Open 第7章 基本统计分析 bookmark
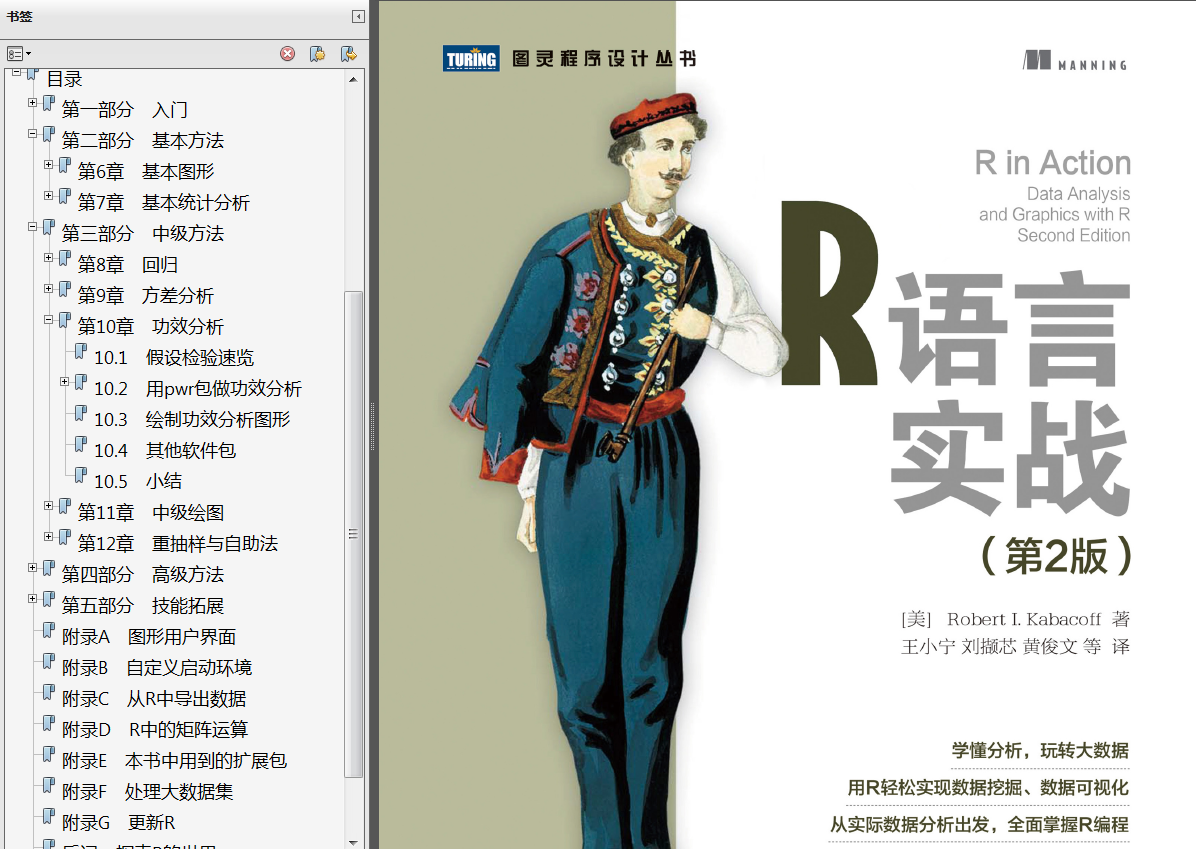Screen dimensions: 1196x849 163,203
